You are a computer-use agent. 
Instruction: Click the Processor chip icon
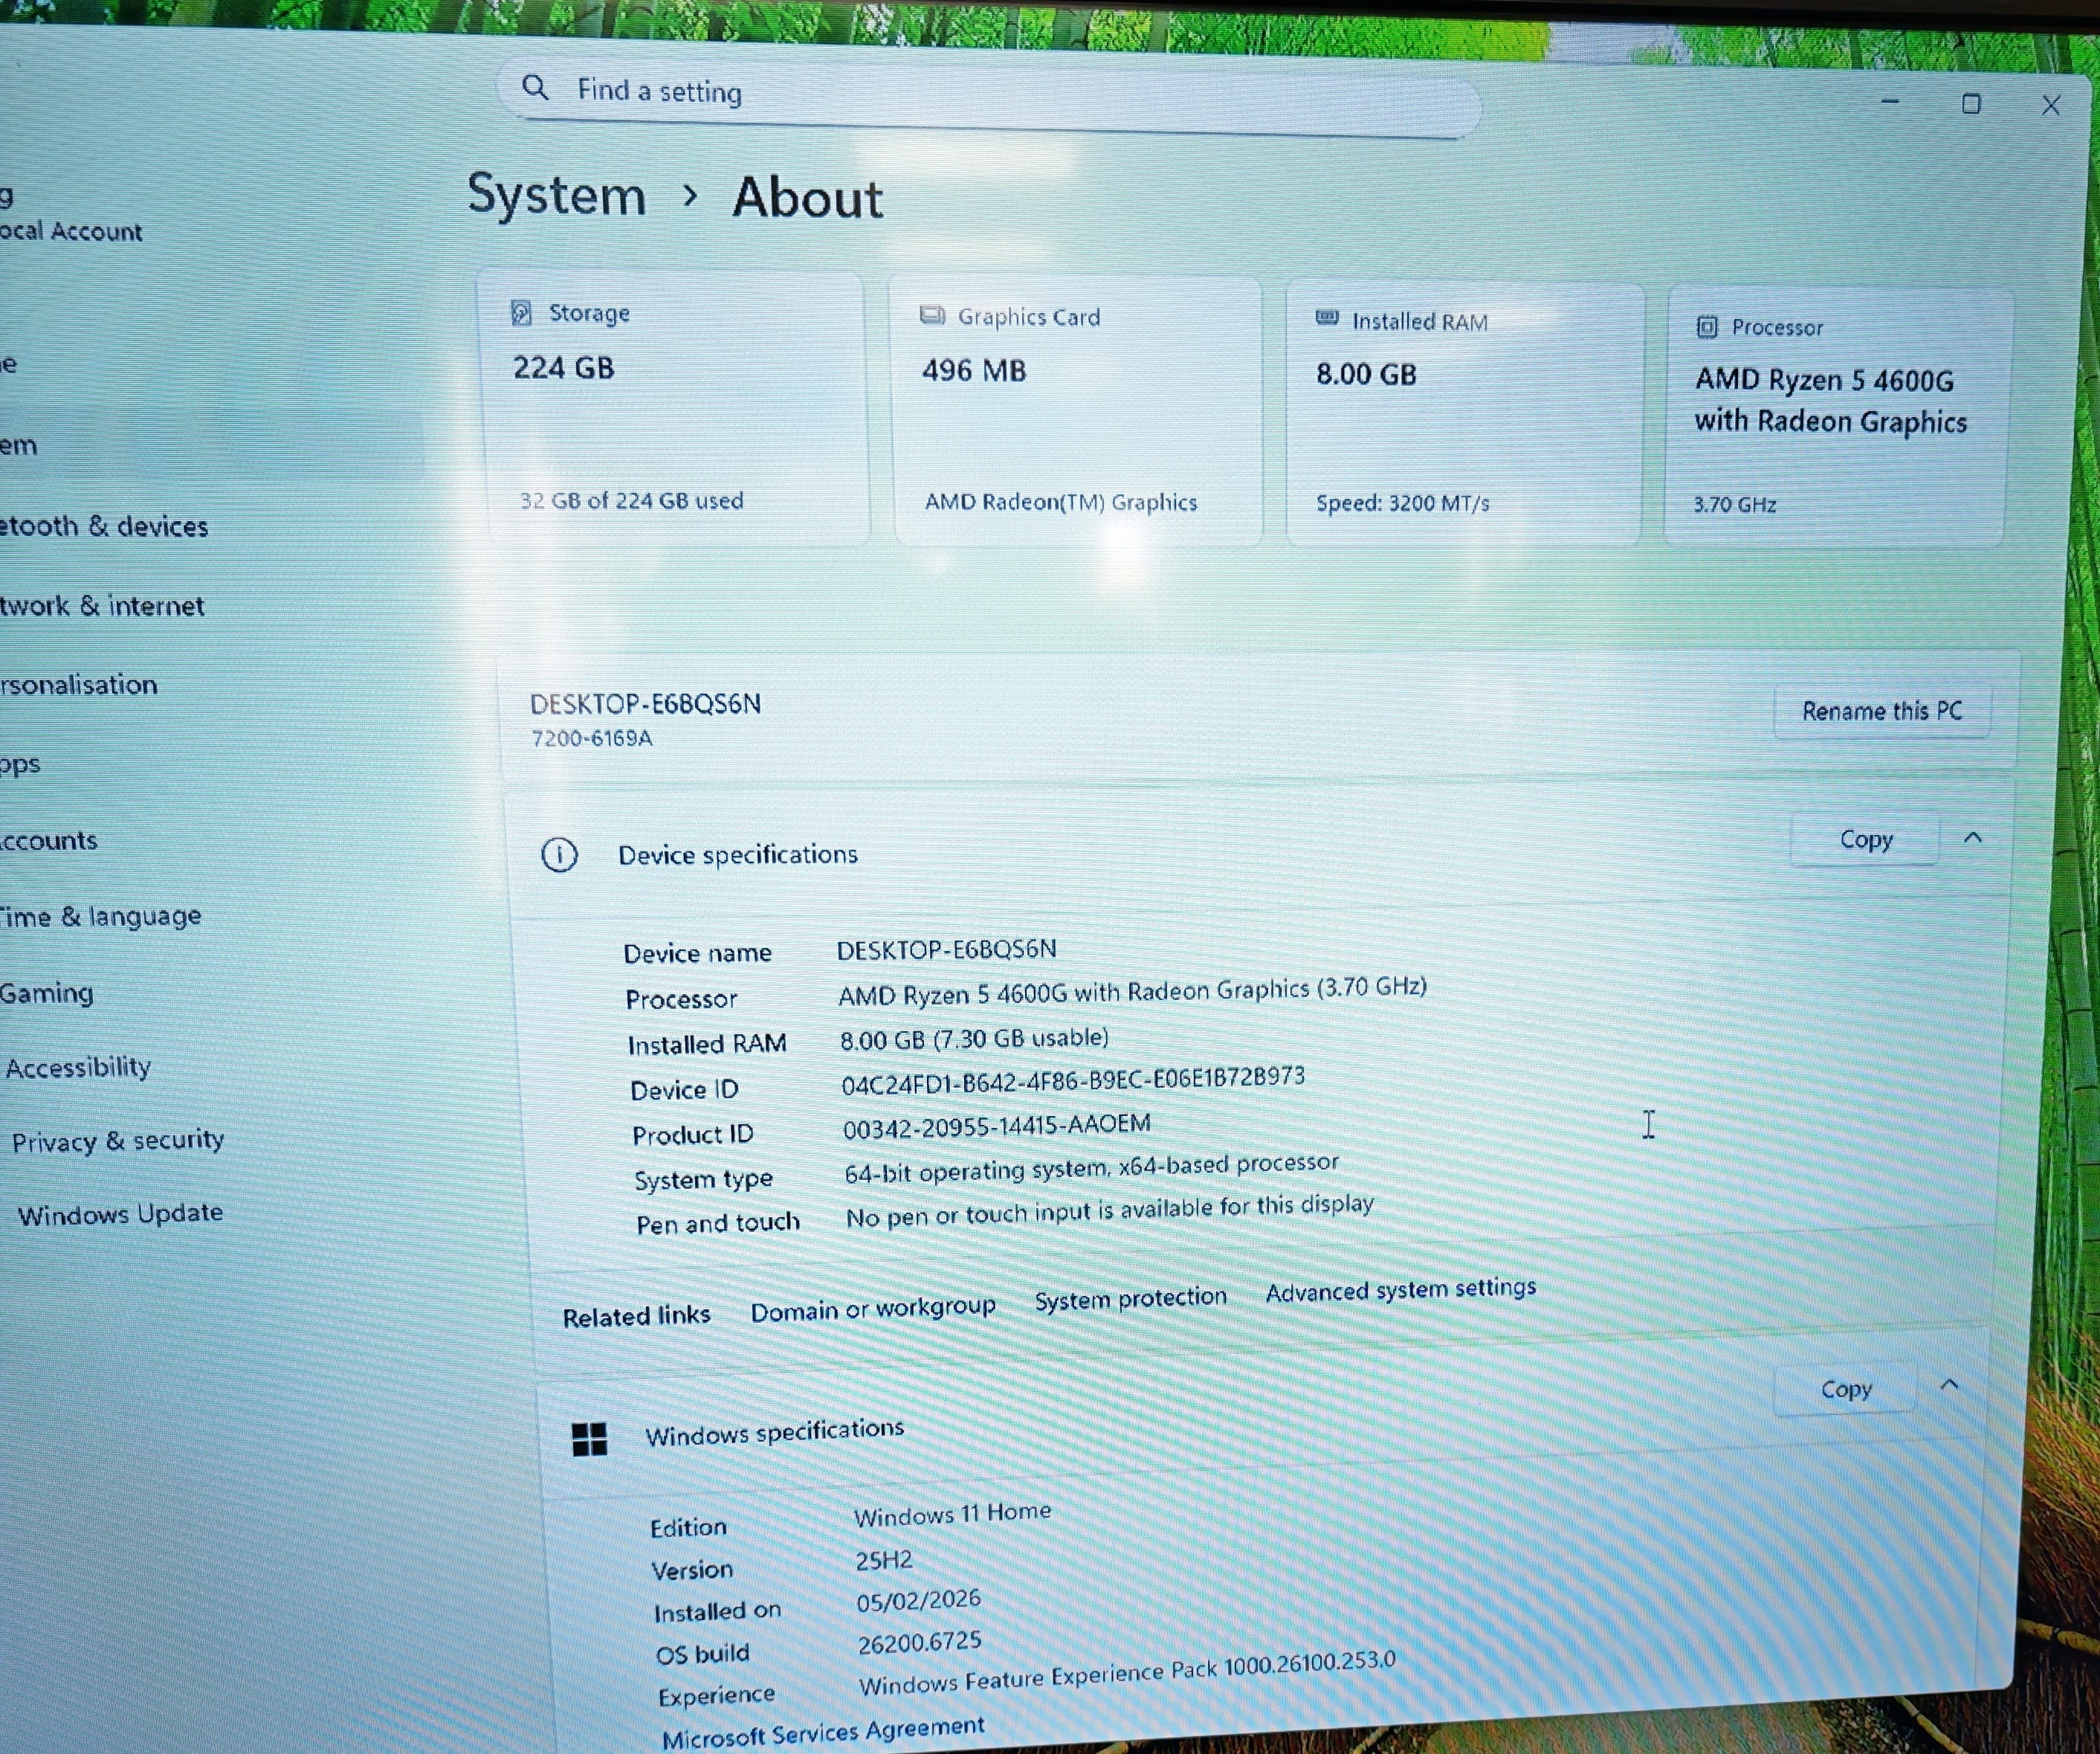coord(1707,327)
